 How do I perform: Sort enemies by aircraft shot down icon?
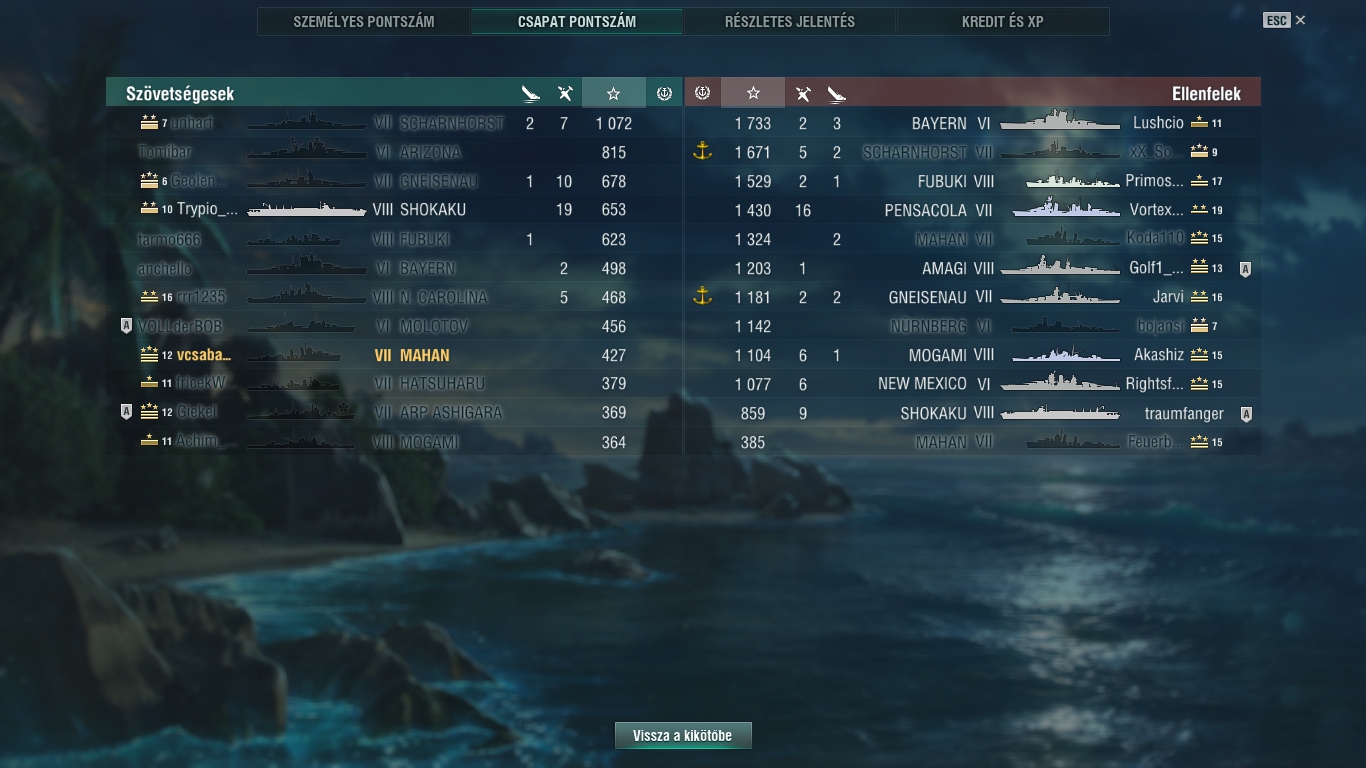(802, 94)
